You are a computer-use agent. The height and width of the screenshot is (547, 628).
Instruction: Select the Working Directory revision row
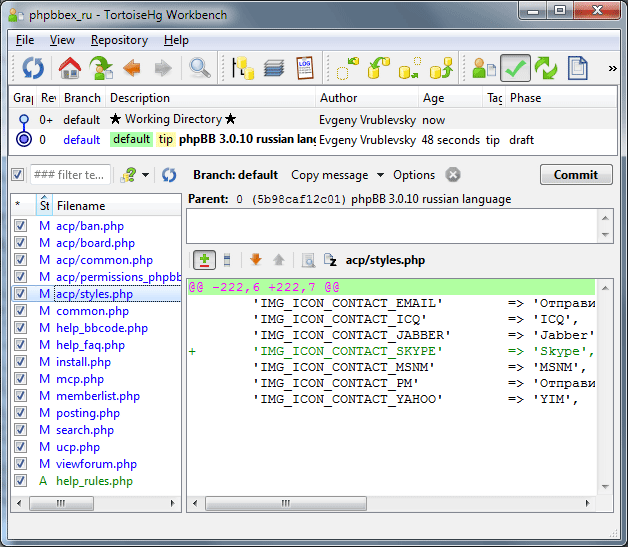pyautogui.click(x=312, y=119)
